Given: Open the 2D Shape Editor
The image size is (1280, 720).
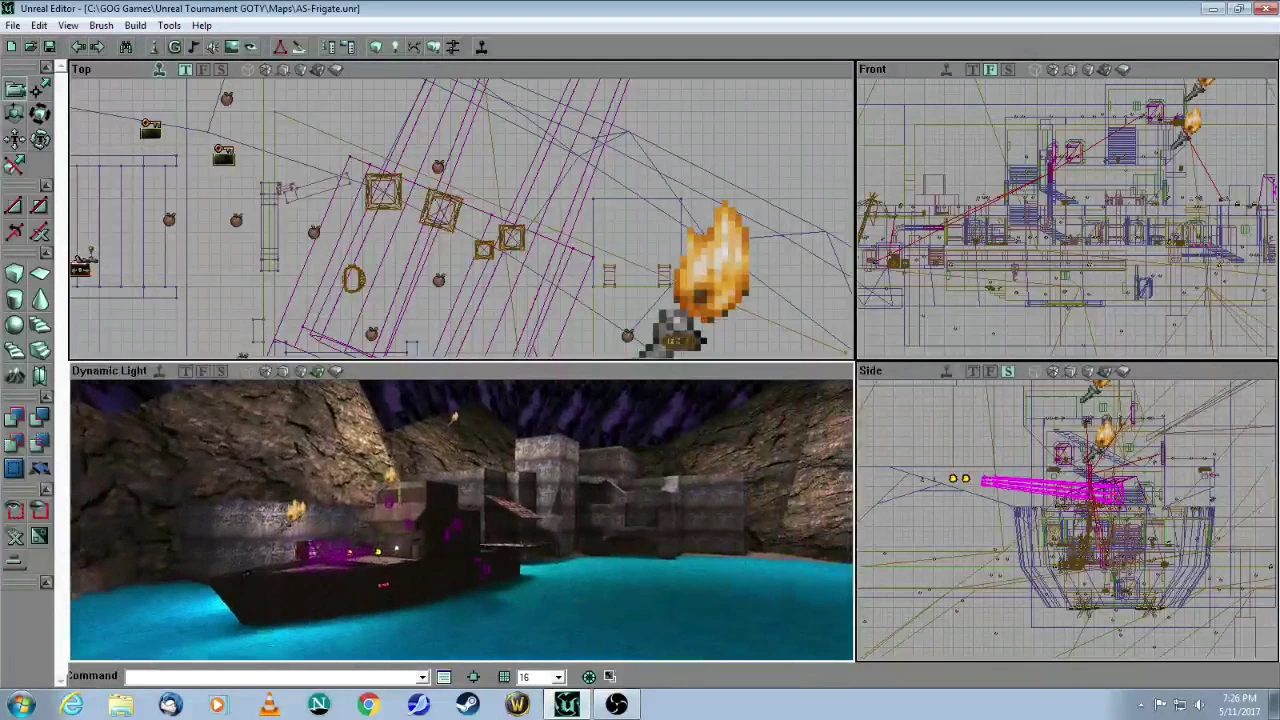Looking at the screenshot, I should [280, 47].
